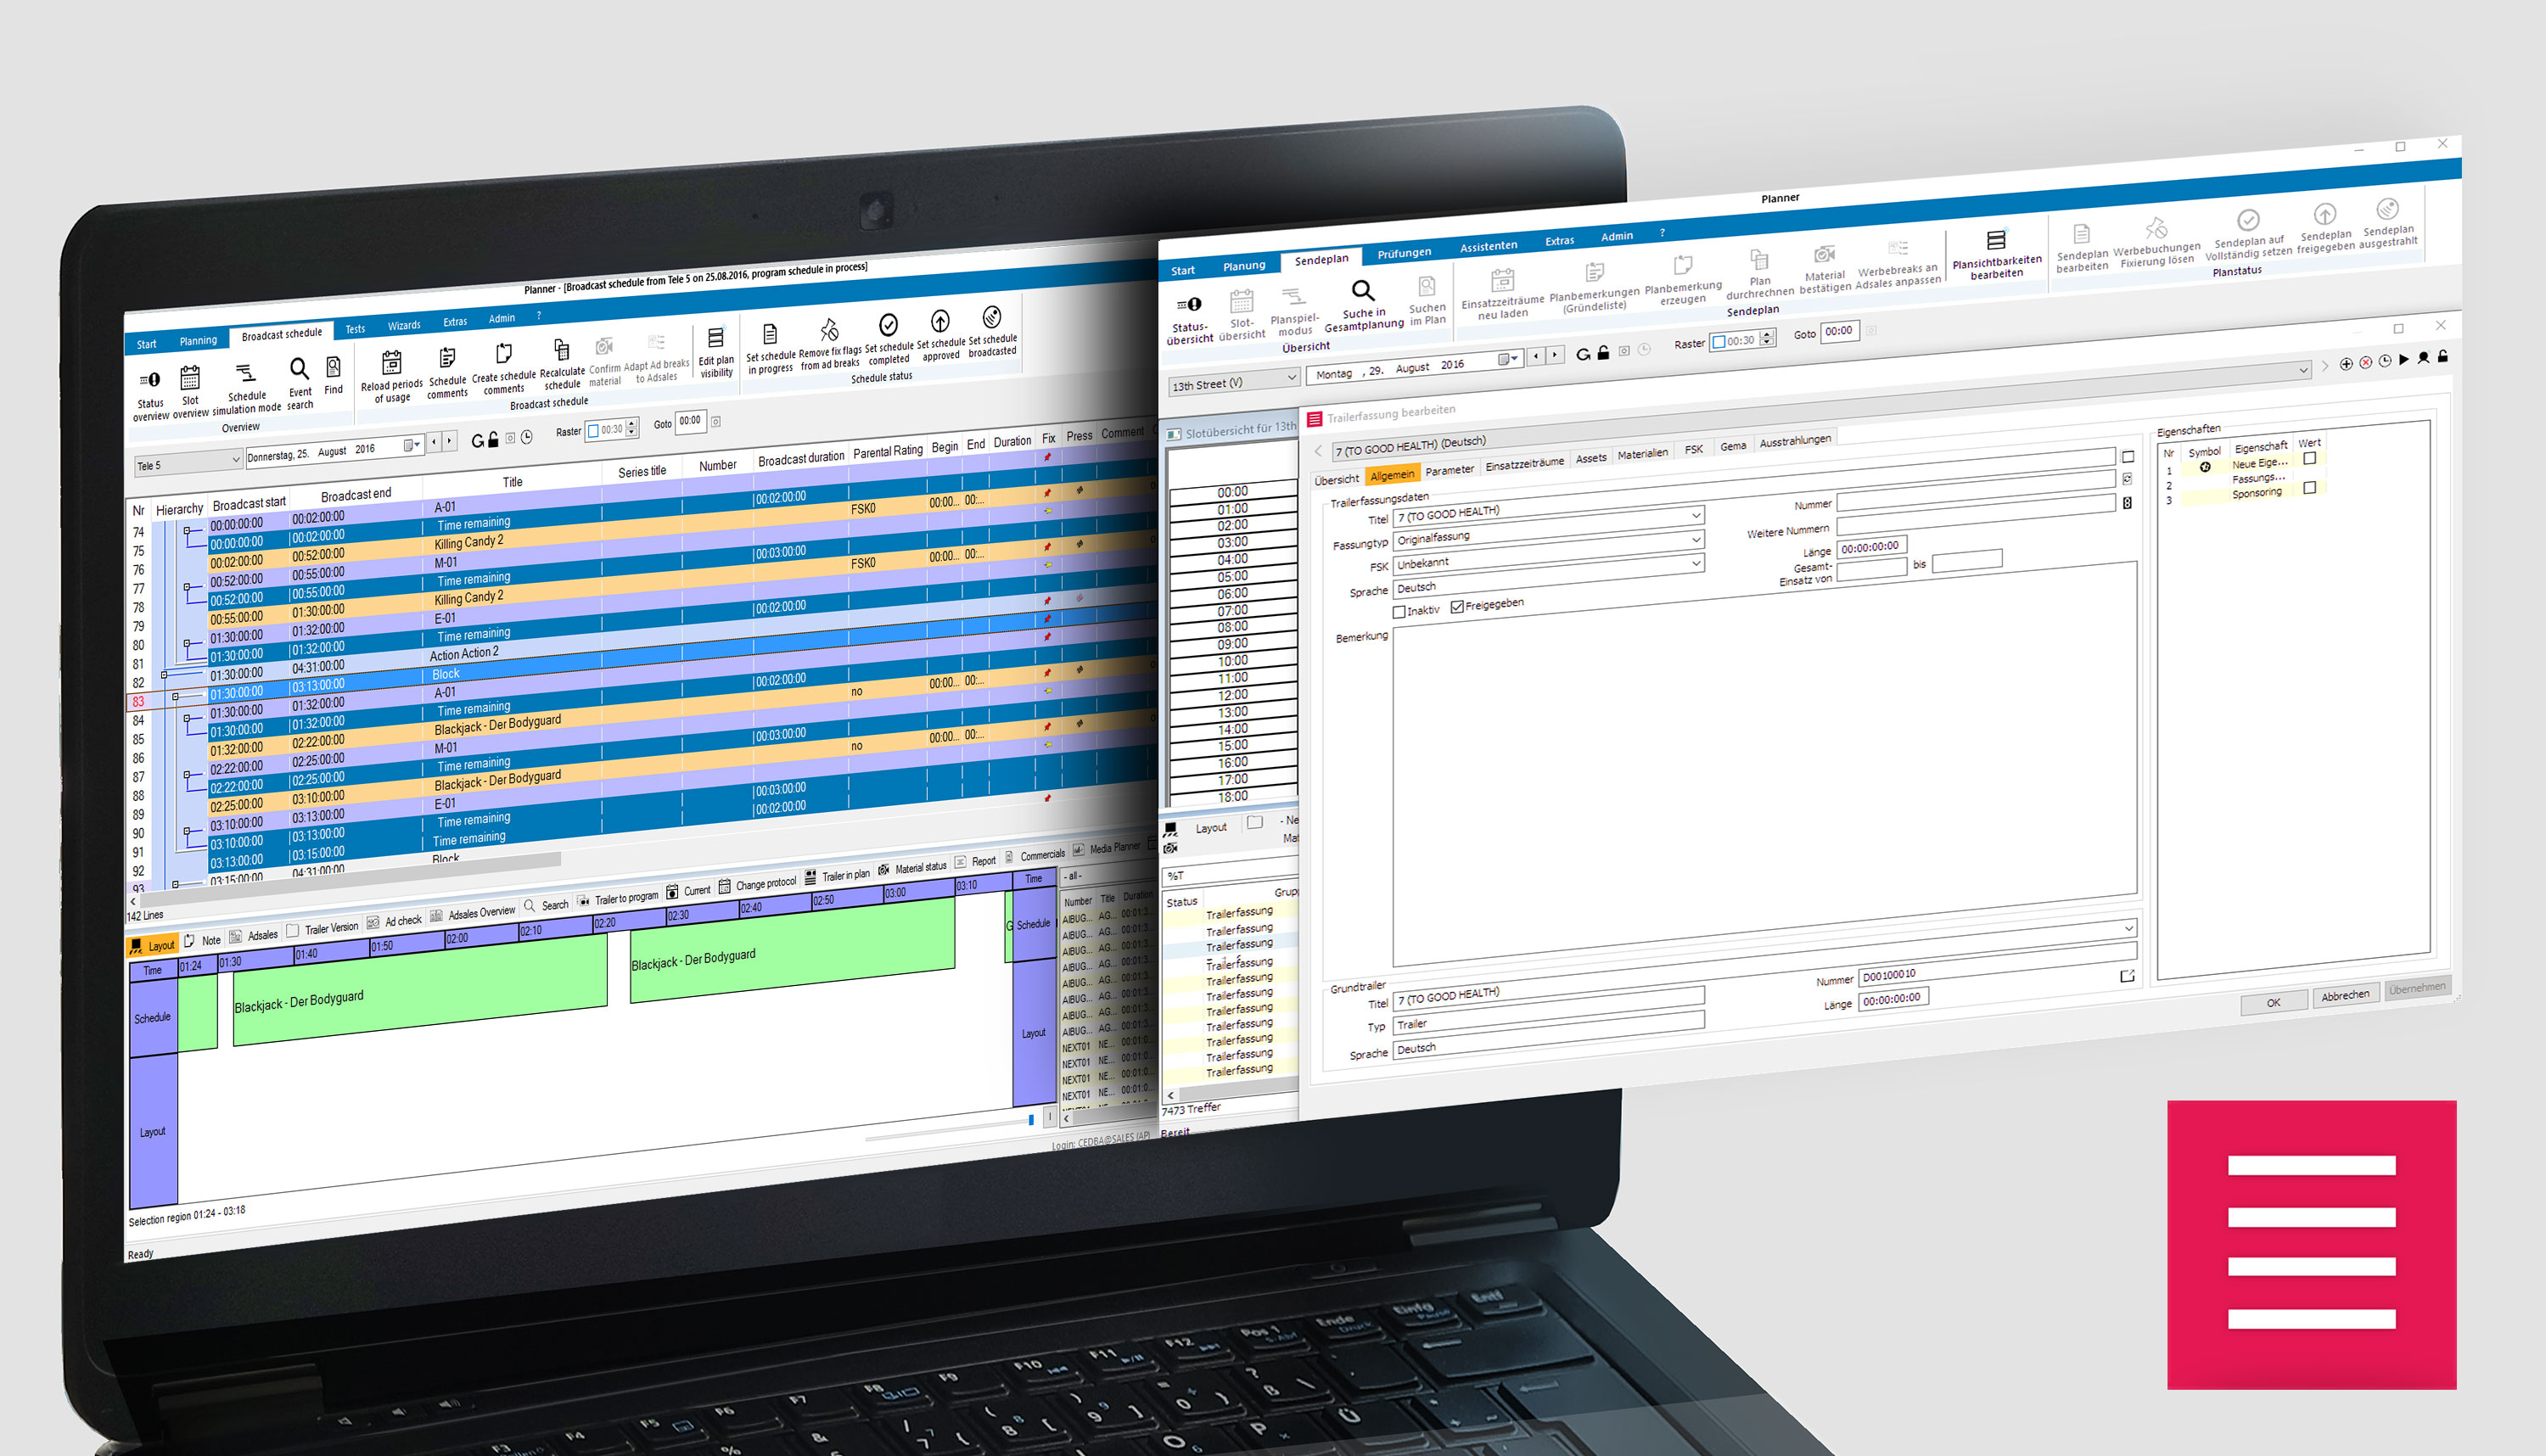The height and width of the screenshot is (1456, 2546).
Task: Open Status-übersicht in the German Planner
Action: pos(1189,320)
